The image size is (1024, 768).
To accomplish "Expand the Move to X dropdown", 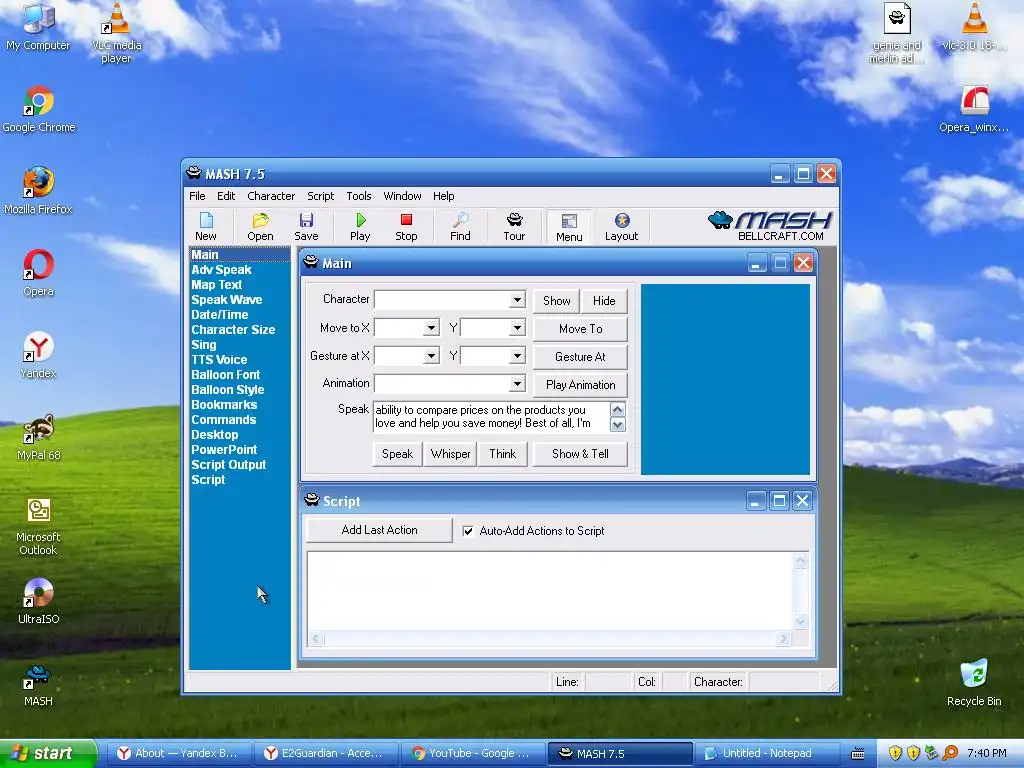I will 431,328.
